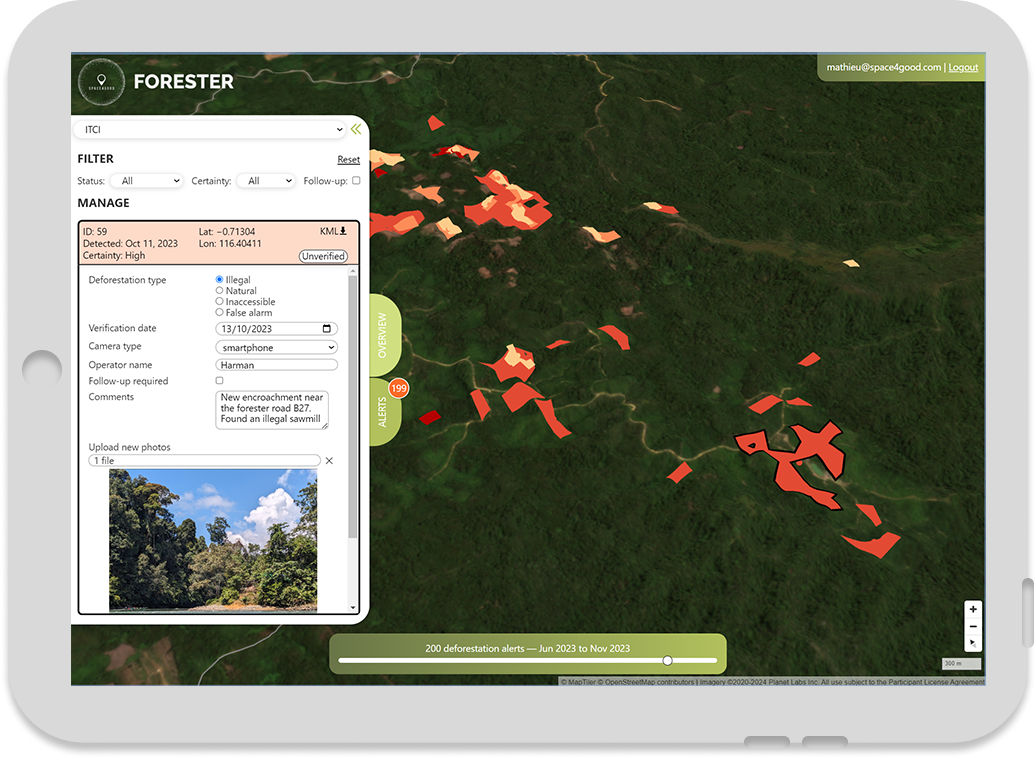Open the Camera type dropdown
The height and width of the screenshot is (759, 1036).
[276, 348]
